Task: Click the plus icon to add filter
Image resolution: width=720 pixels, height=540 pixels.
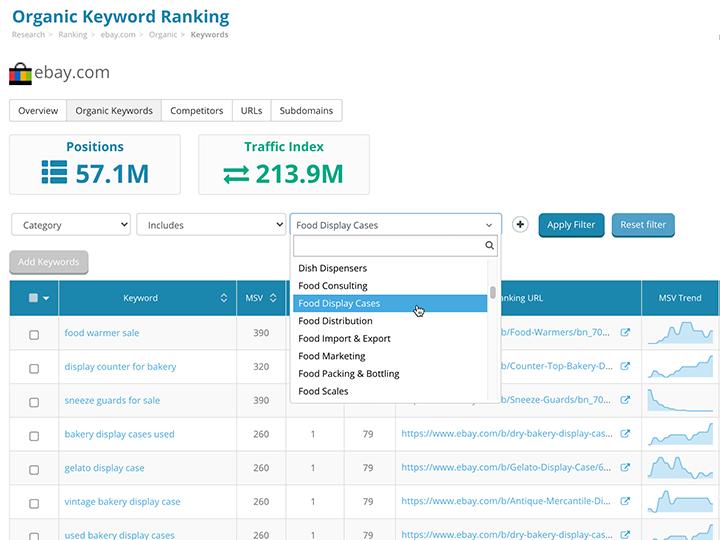Action: (520, 225)
